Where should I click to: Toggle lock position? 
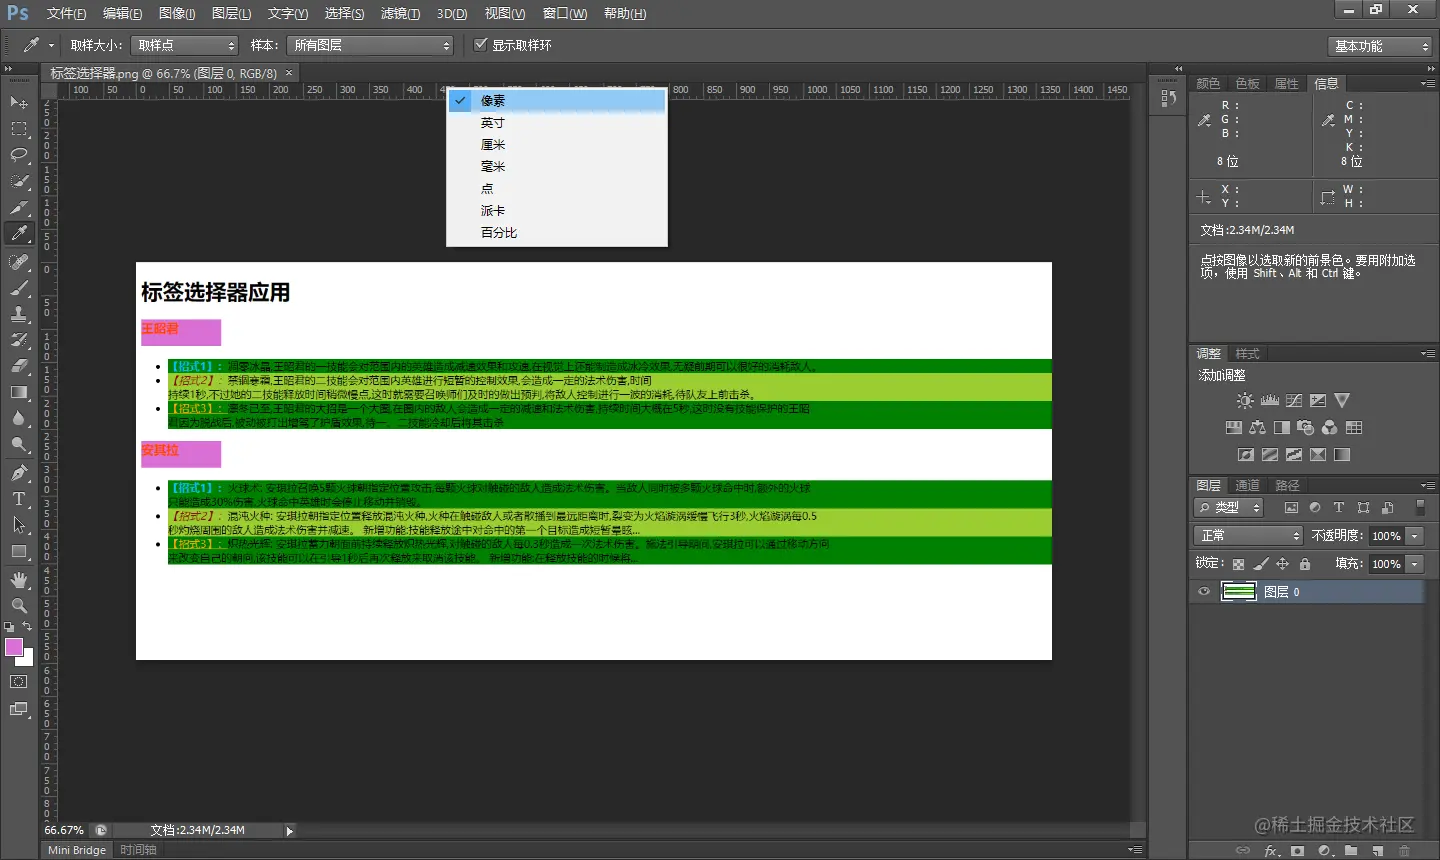click(1283, 564)
